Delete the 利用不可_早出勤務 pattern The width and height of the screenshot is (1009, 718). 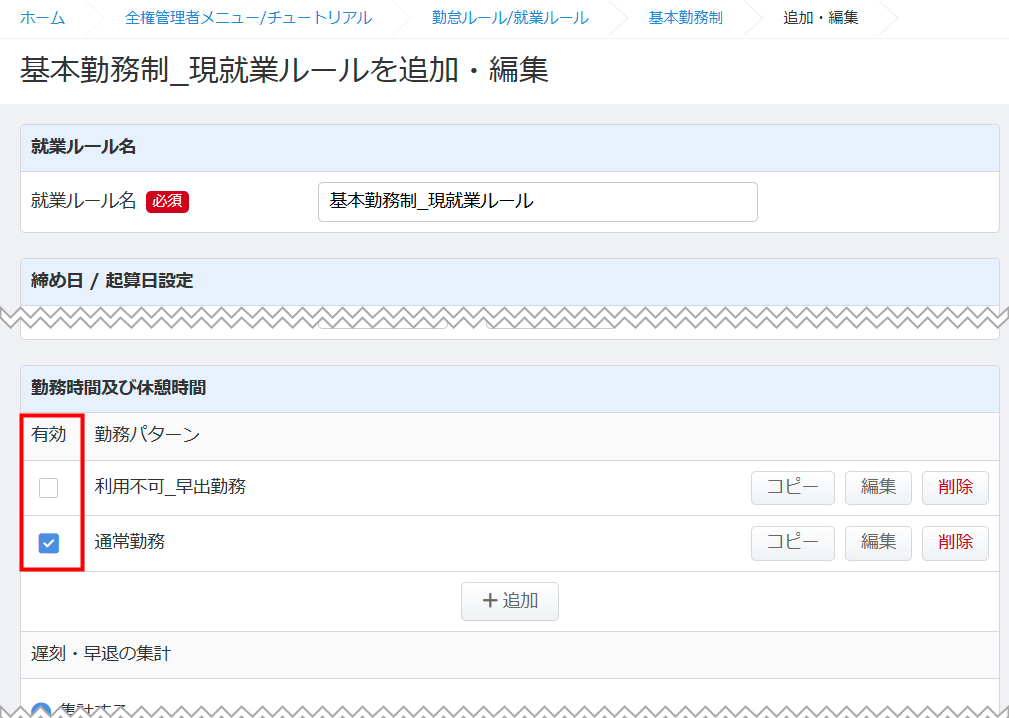click(955, 487)
